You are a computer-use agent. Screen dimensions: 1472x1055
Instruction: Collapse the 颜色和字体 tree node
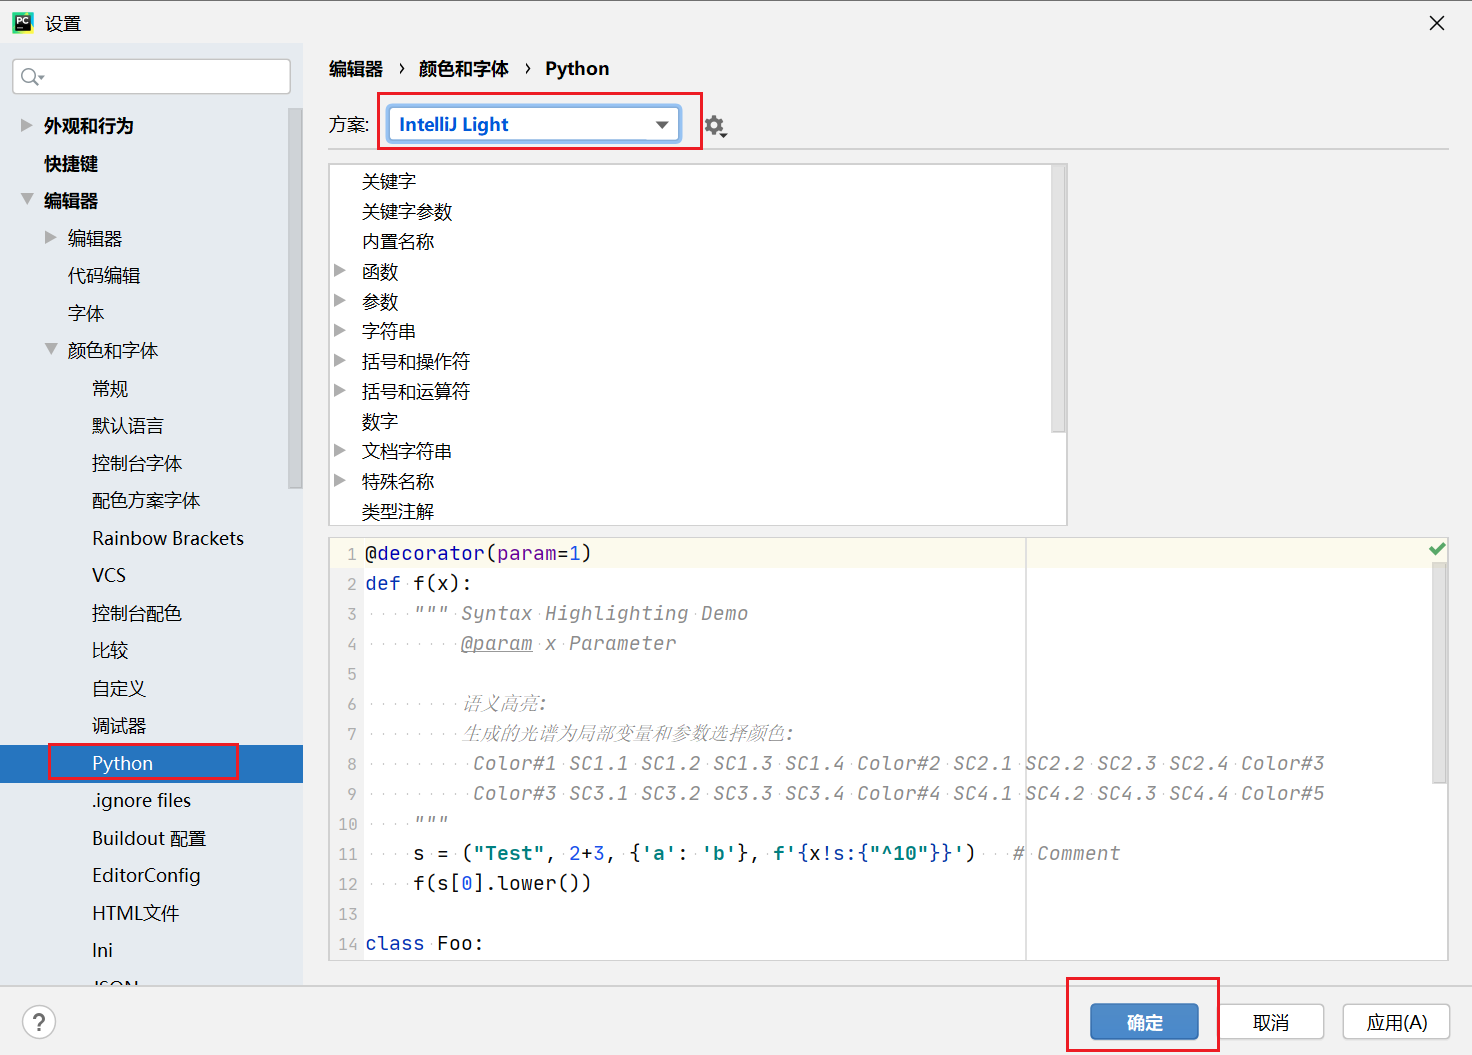click(x=51, y=349)
